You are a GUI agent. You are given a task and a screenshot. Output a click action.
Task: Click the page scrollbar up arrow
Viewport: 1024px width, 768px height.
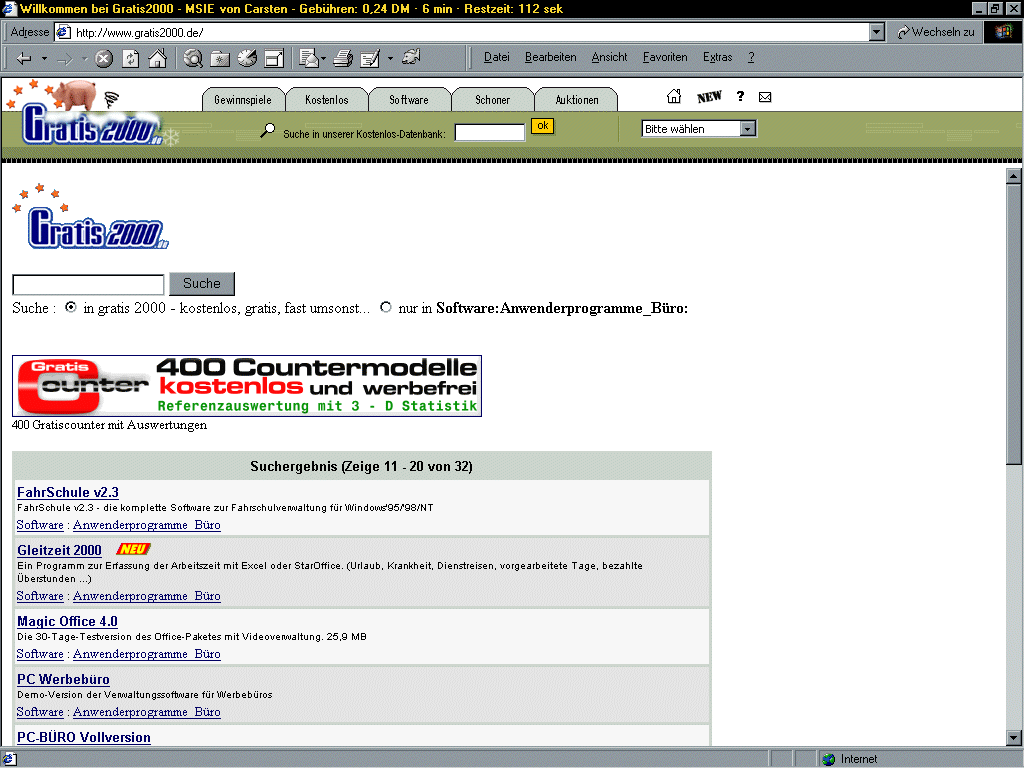coord(1014,176)
